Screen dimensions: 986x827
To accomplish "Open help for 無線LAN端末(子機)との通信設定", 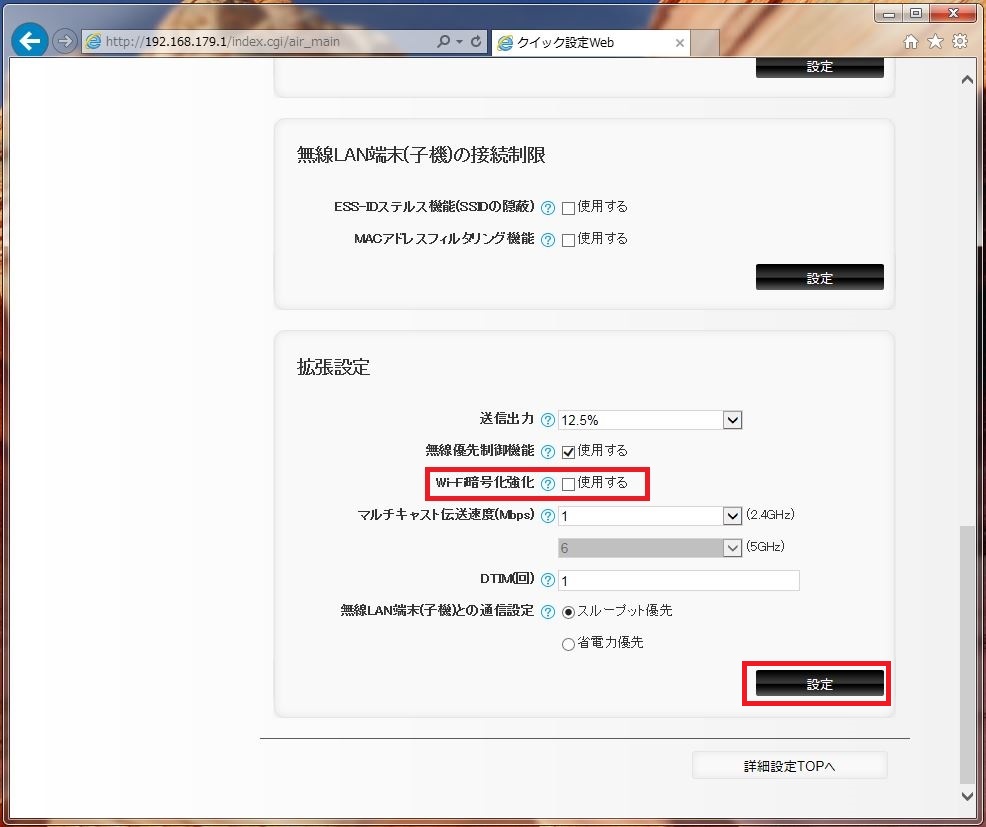I will 548,612.
